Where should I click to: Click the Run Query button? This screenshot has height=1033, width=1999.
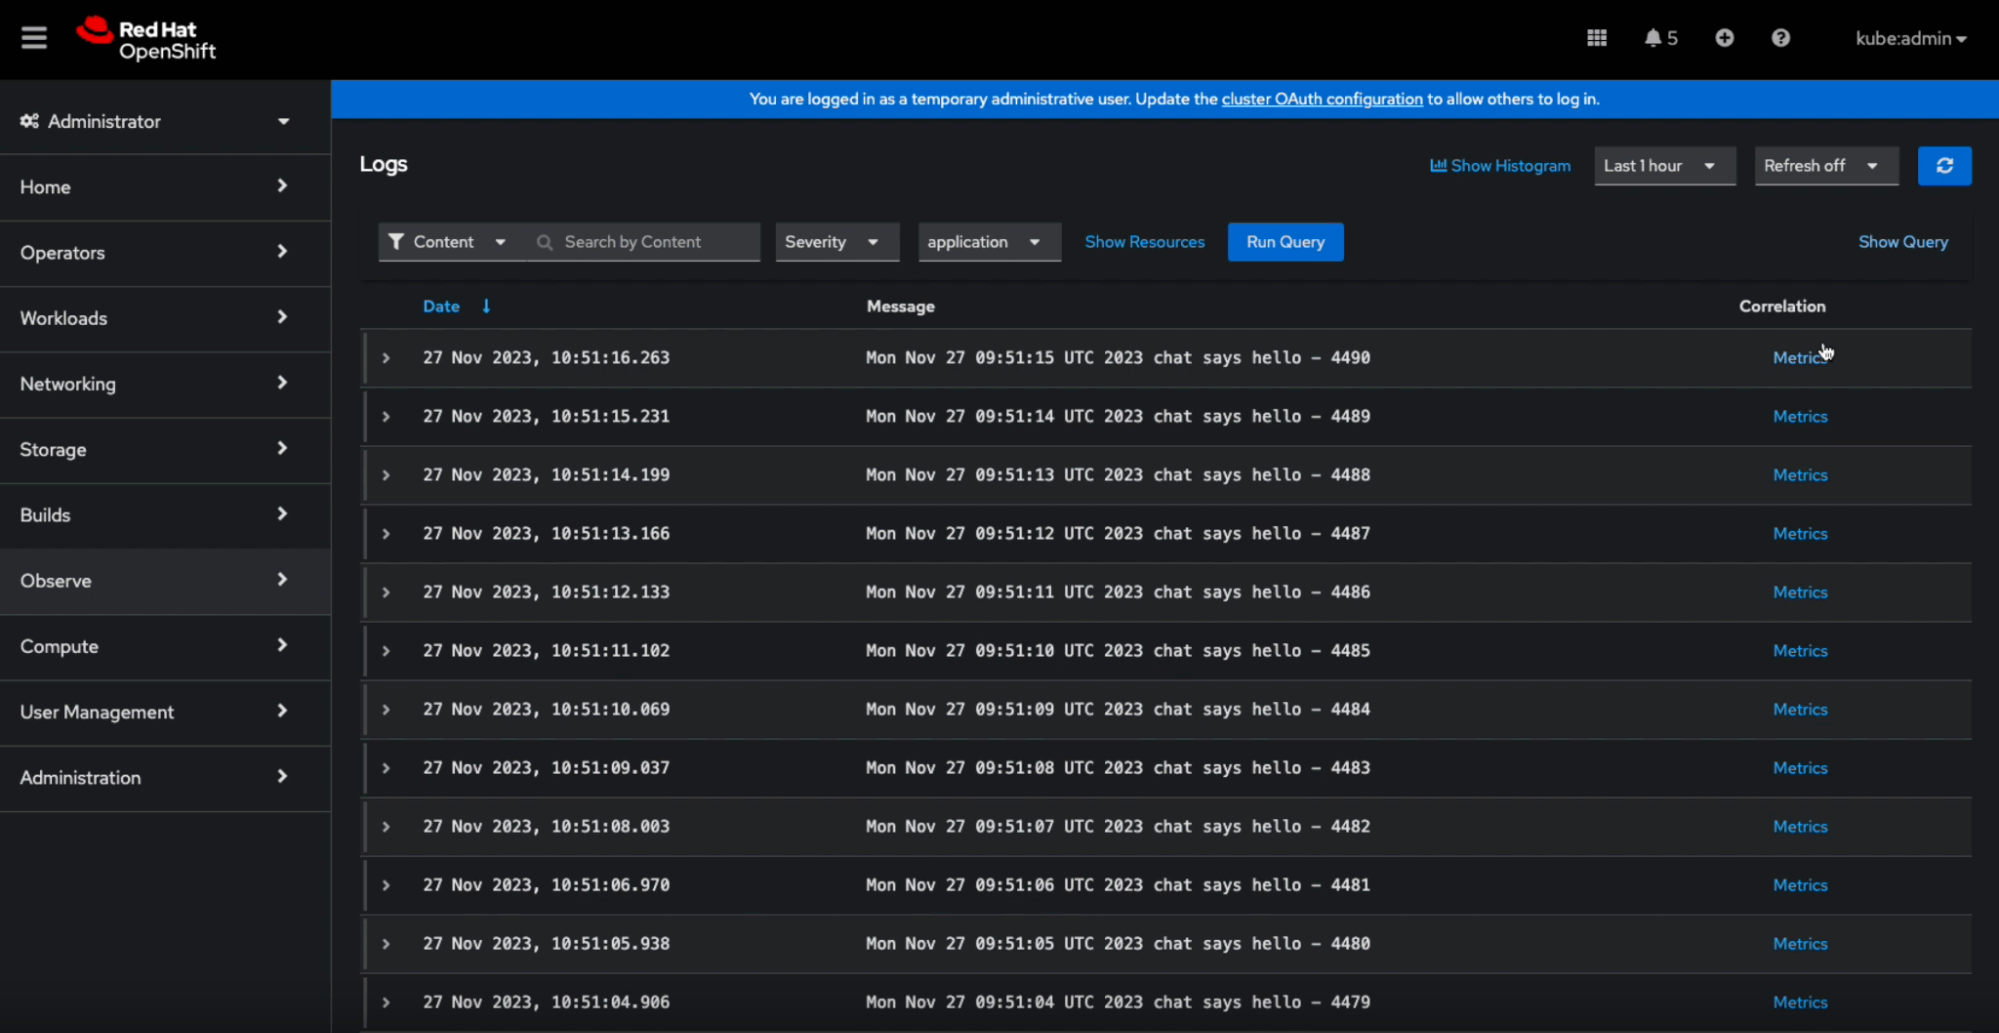[x=1284, y=242]
